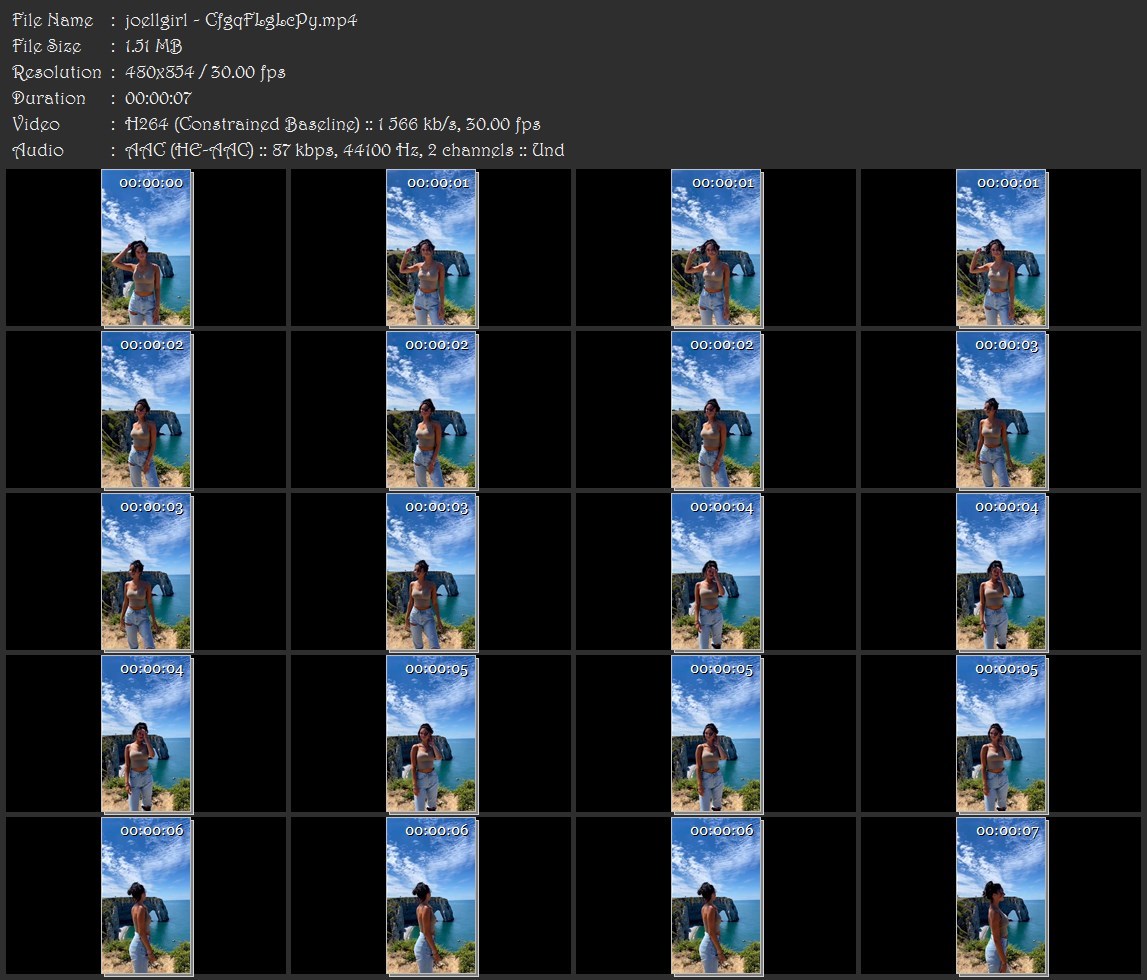The height and width of the screenshot is (980, 1147).
Task: View the third thumbnail stamped 00:00:05
Action: (x=1001, y=734)
